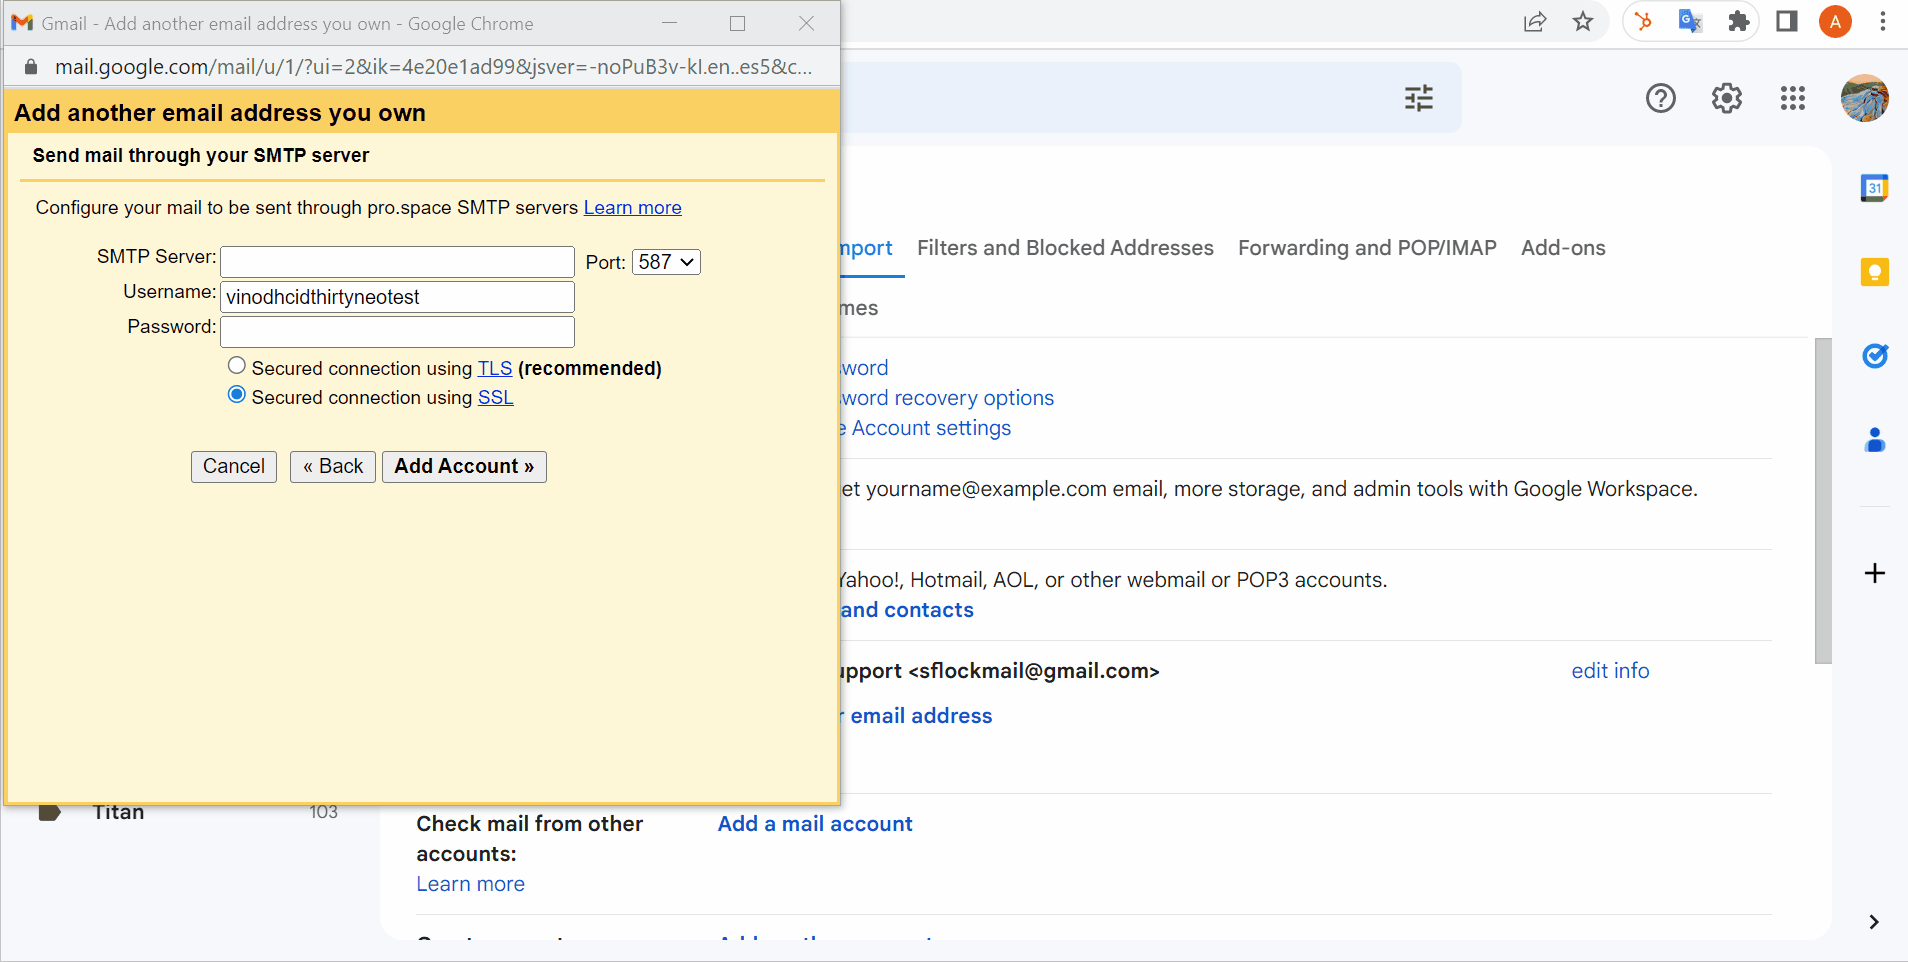Open Gmail Help
The height and width of the screenshot is (962, 1908).
(1660, 98)
